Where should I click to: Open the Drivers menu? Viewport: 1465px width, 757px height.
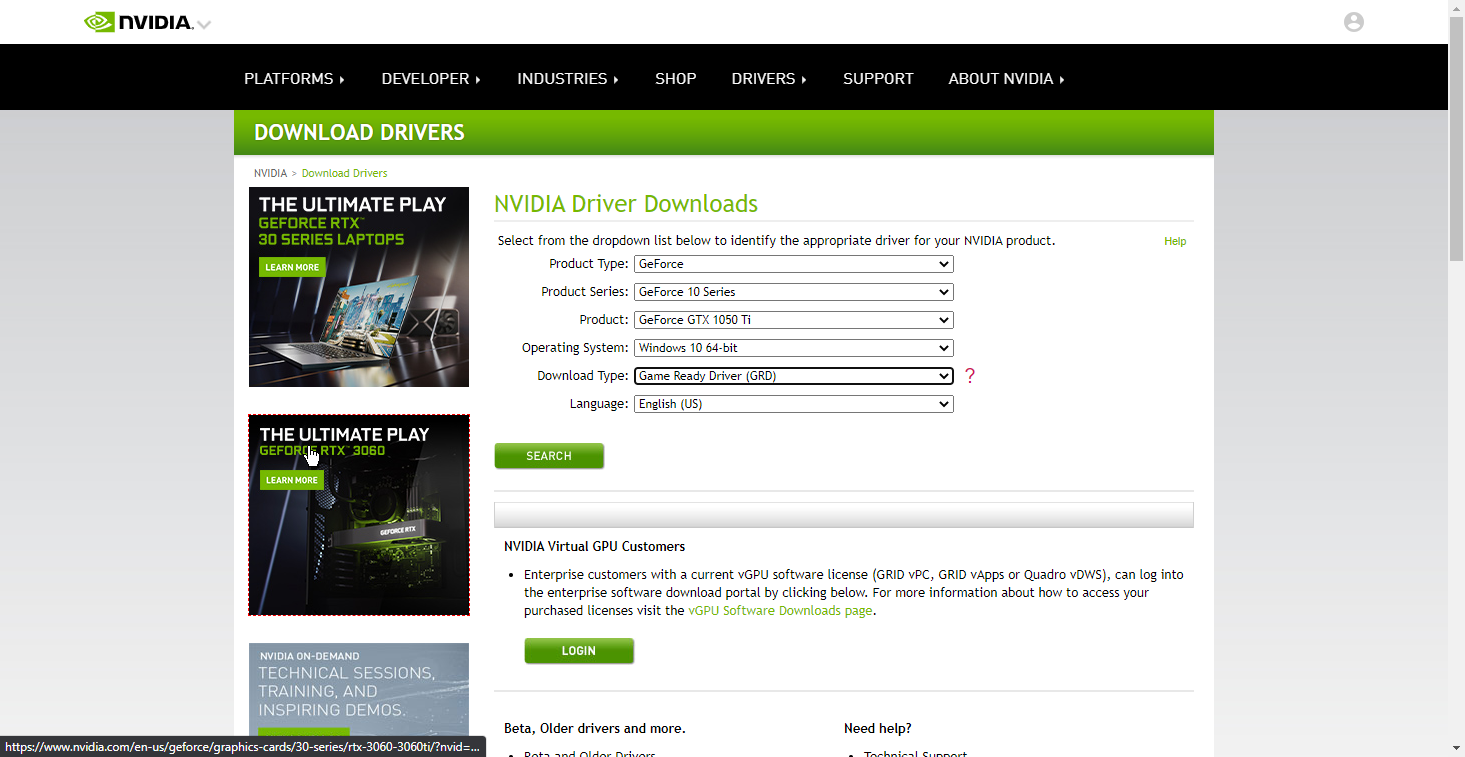click(768, 79)
